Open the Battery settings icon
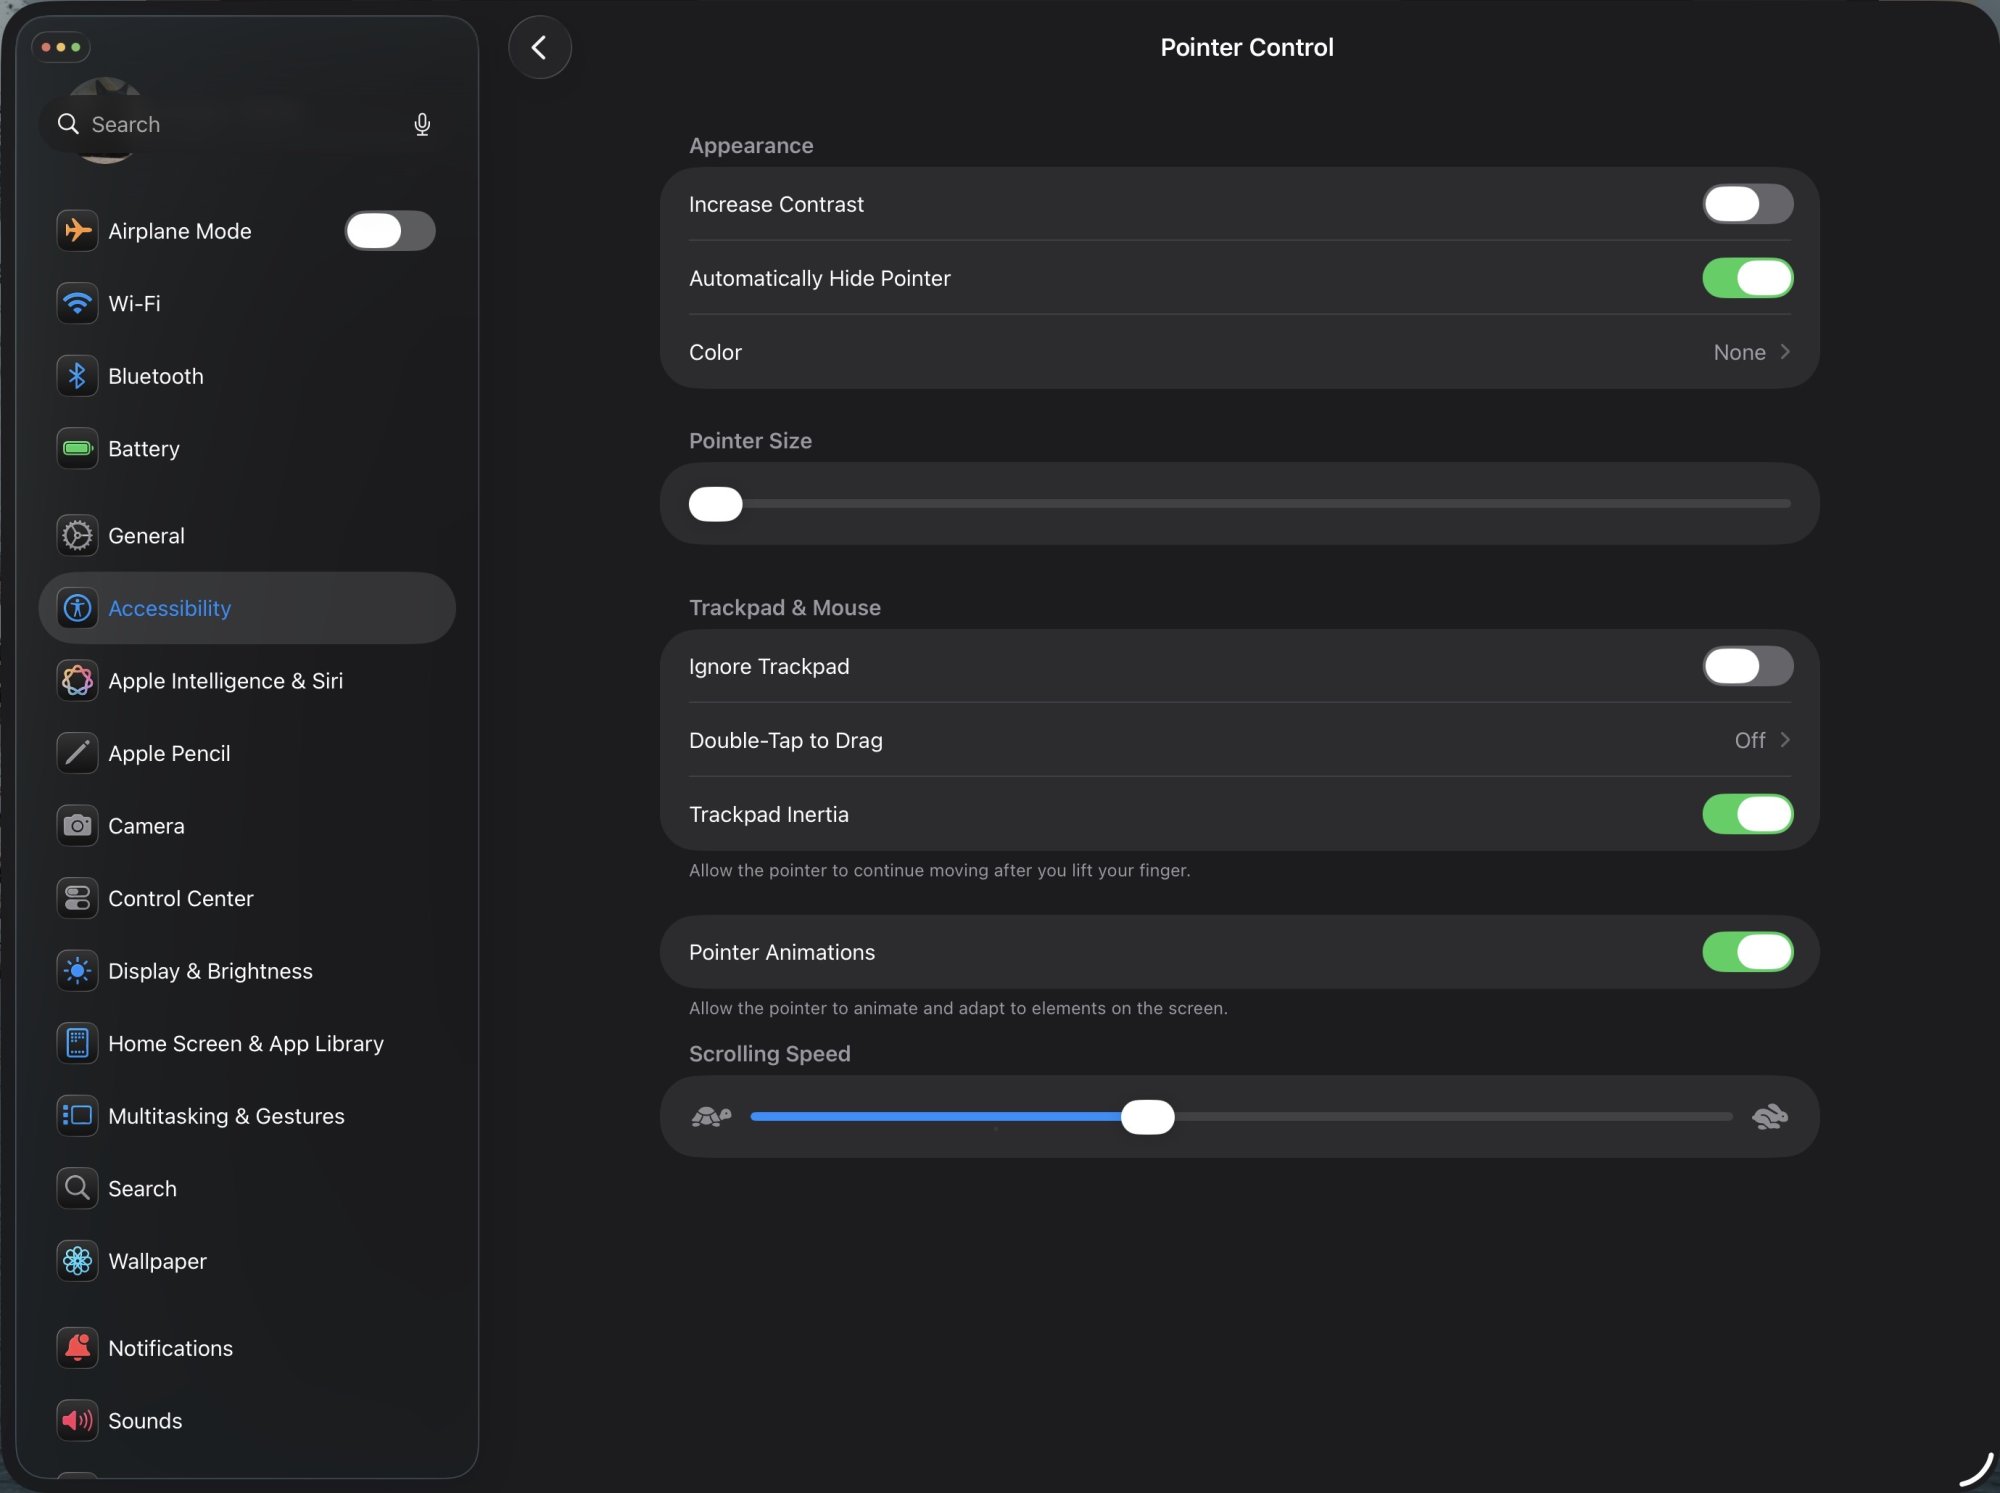Screen dimensions: 2000x1493 tap(77, 448)
